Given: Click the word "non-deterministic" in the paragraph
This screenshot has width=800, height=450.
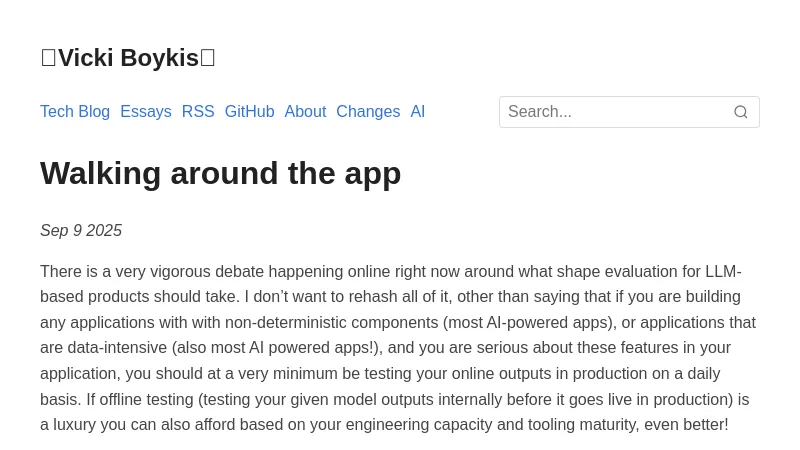Looking at the screenshot, I should [289, 323].
